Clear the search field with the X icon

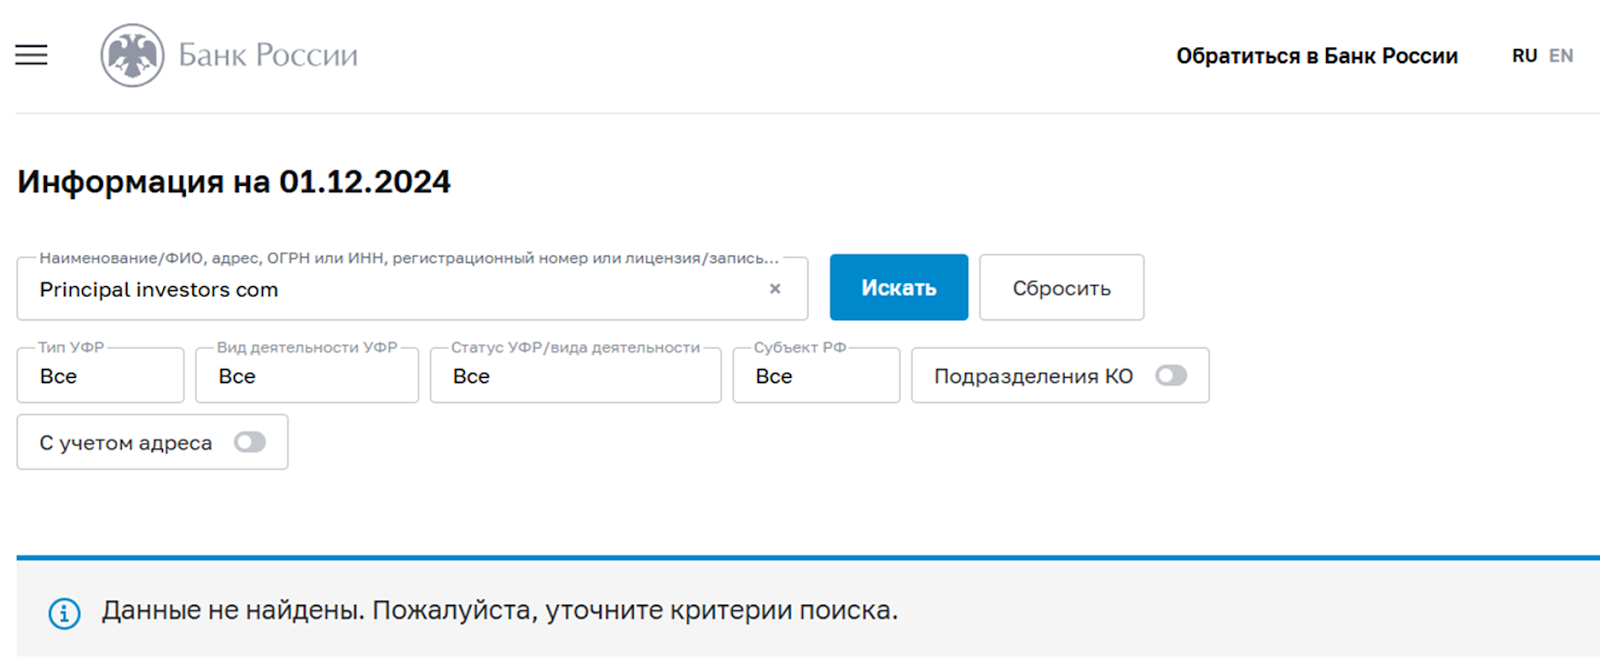coord(775,288)
